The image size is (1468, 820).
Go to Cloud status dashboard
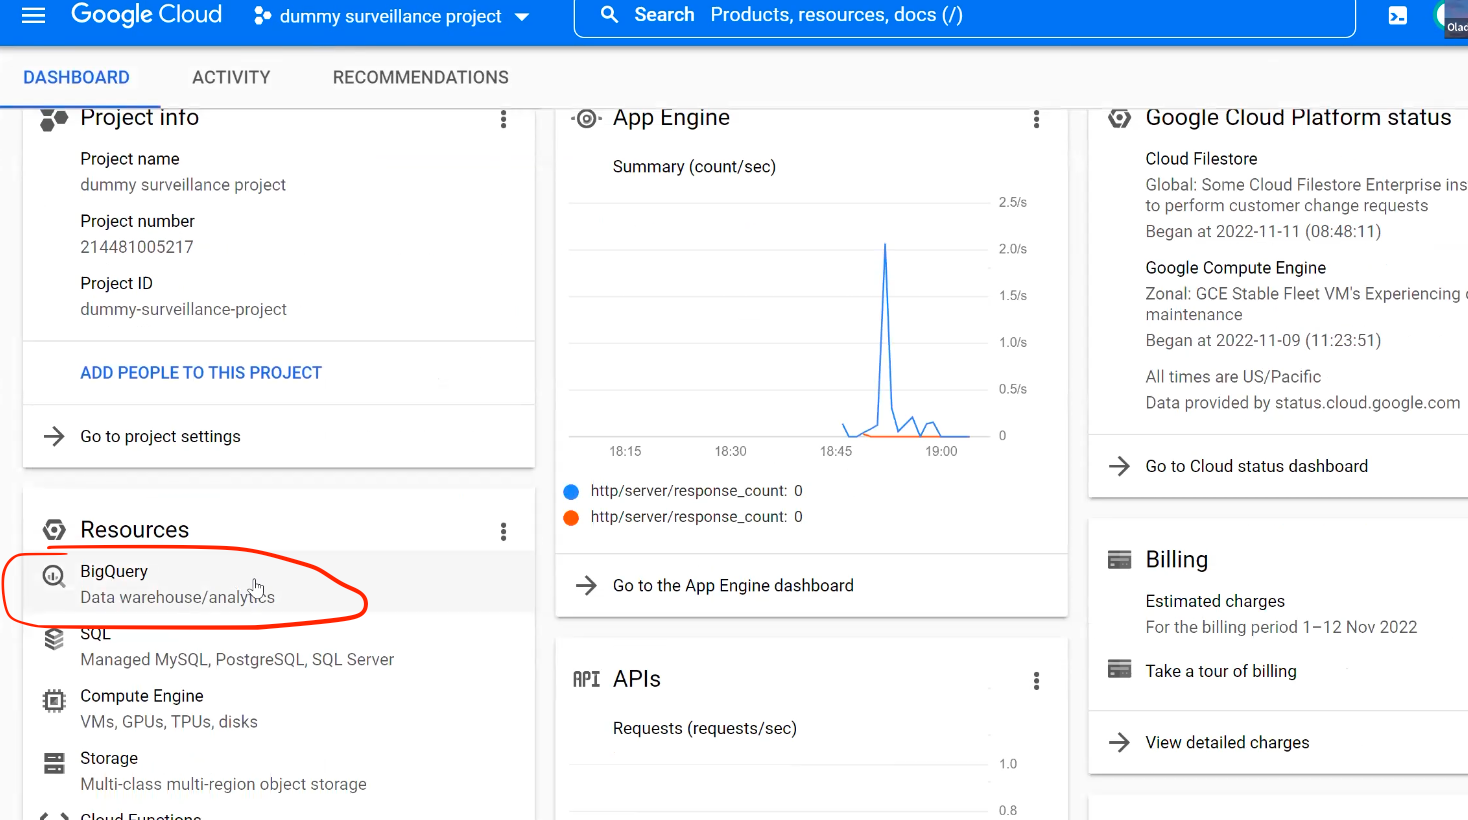1257,466
